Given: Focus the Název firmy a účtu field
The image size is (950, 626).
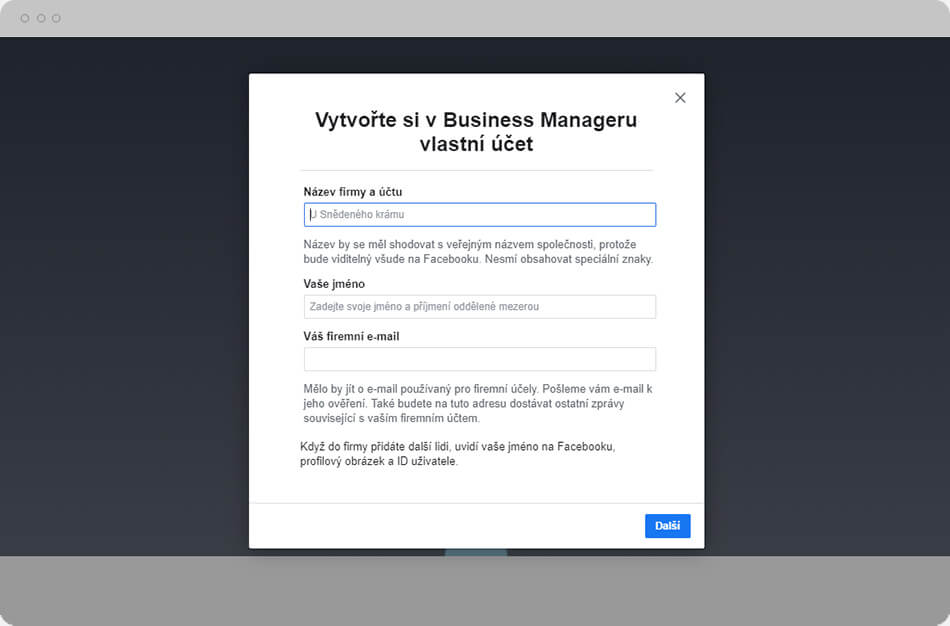Looking at the screenshot, I should [479, 215].
